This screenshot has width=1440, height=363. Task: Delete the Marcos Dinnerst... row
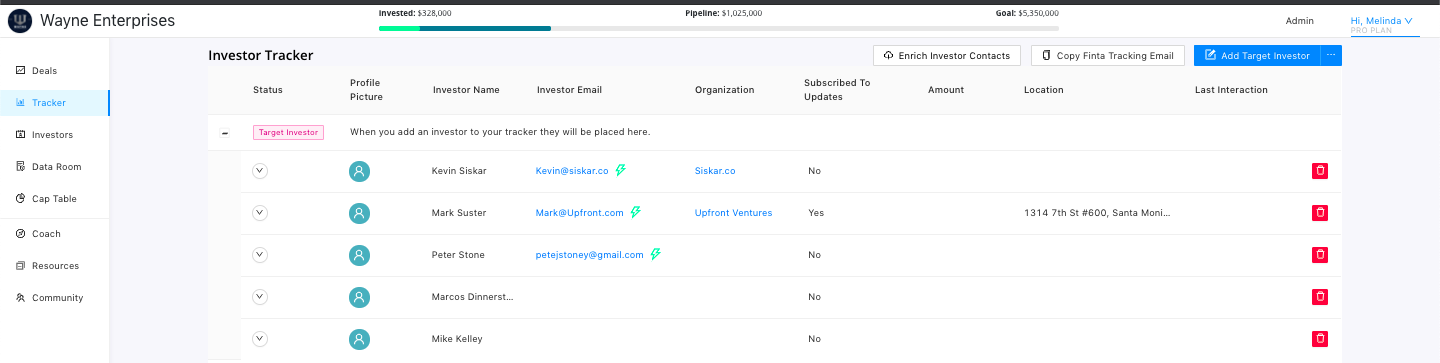pos(1320,297)
